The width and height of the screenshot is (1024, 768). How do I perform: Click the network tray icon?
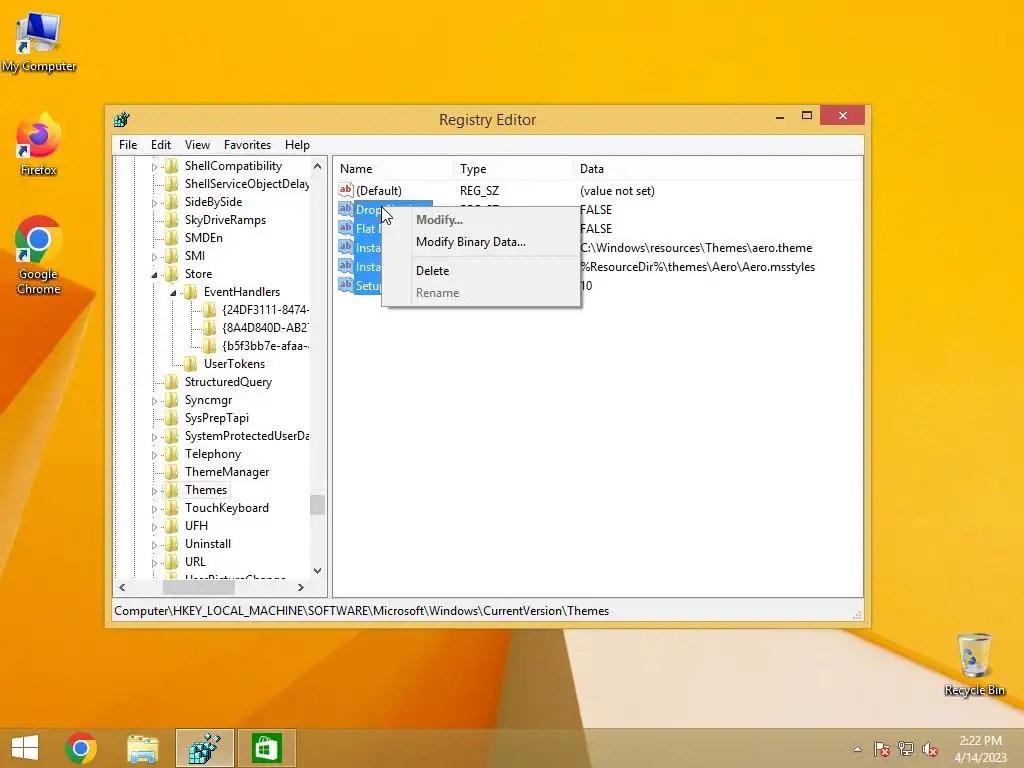pos(906,749)
